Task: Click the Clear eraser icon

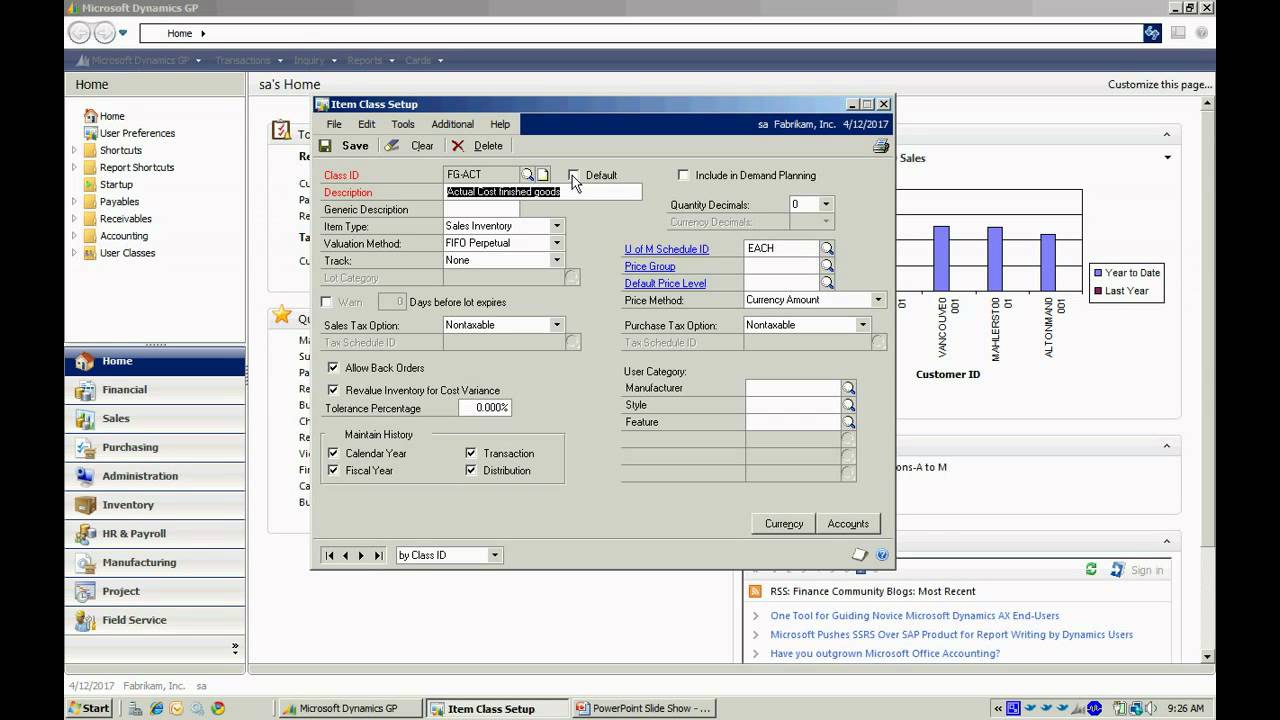Action: (392, 146)
